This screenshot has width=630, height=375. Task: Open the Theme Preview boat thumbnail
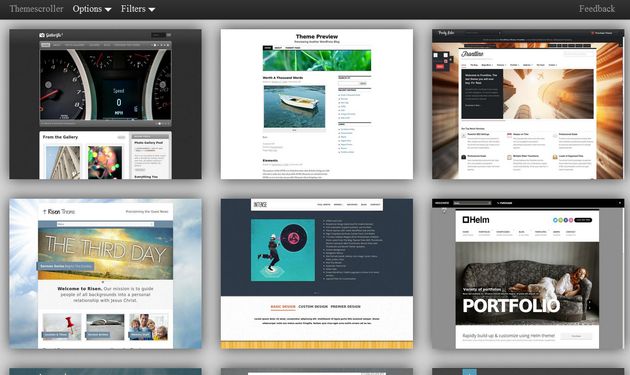pyautogui.click(x=317, y=104)
